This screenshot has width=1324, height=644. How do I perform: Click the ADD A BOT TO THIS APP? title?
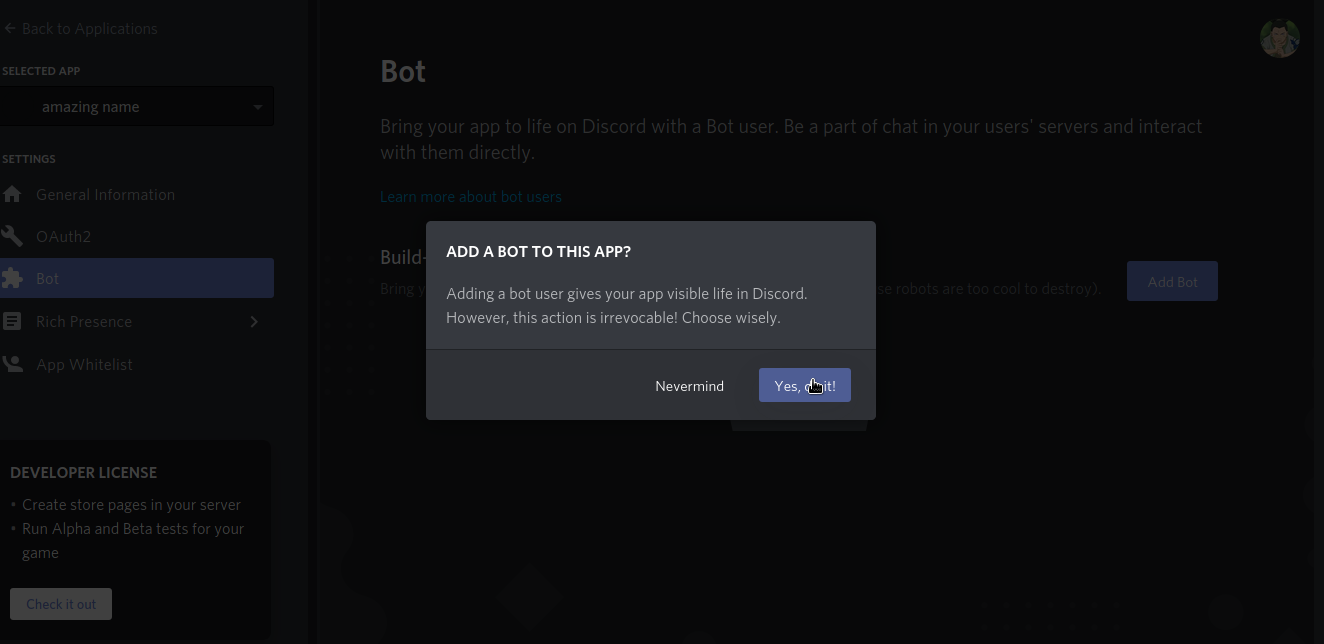538,252
